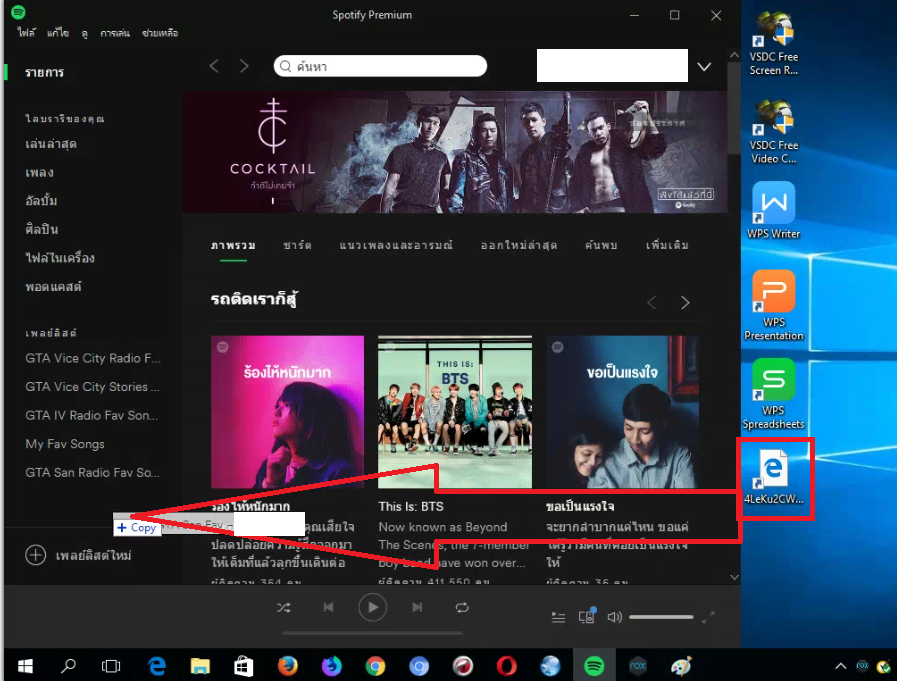Open the GTA IV Radio Fav Son... playlist
Image resolution: width=897 pixels, height=681 pixels.
[92, 415]
